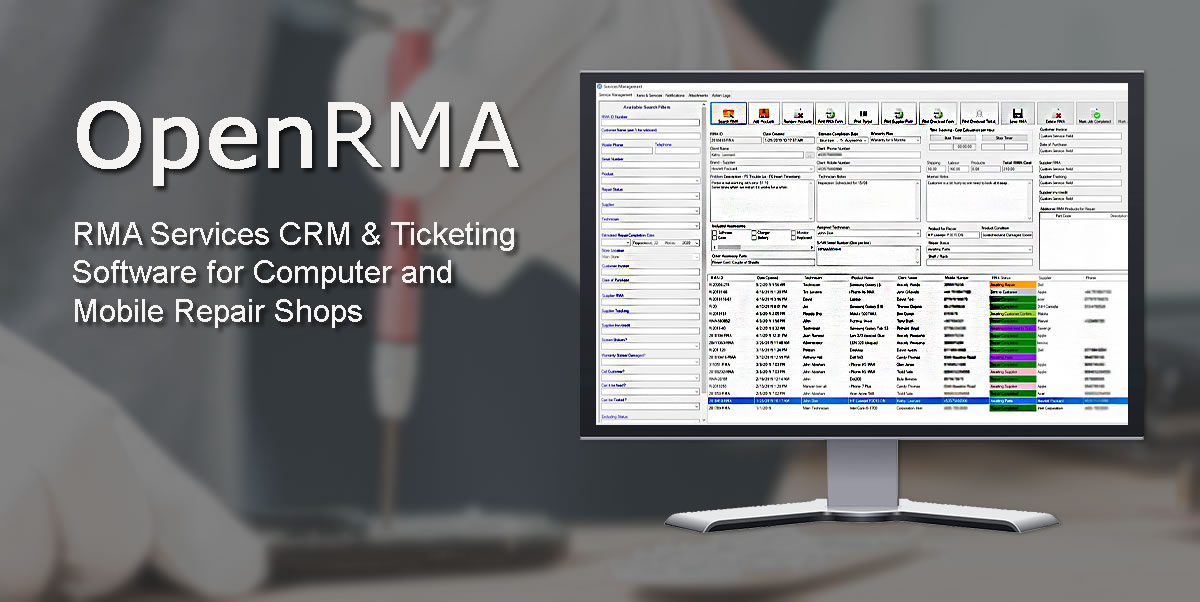Click the orange Awaiting Repair status cell

click(x=1014, y=284)
